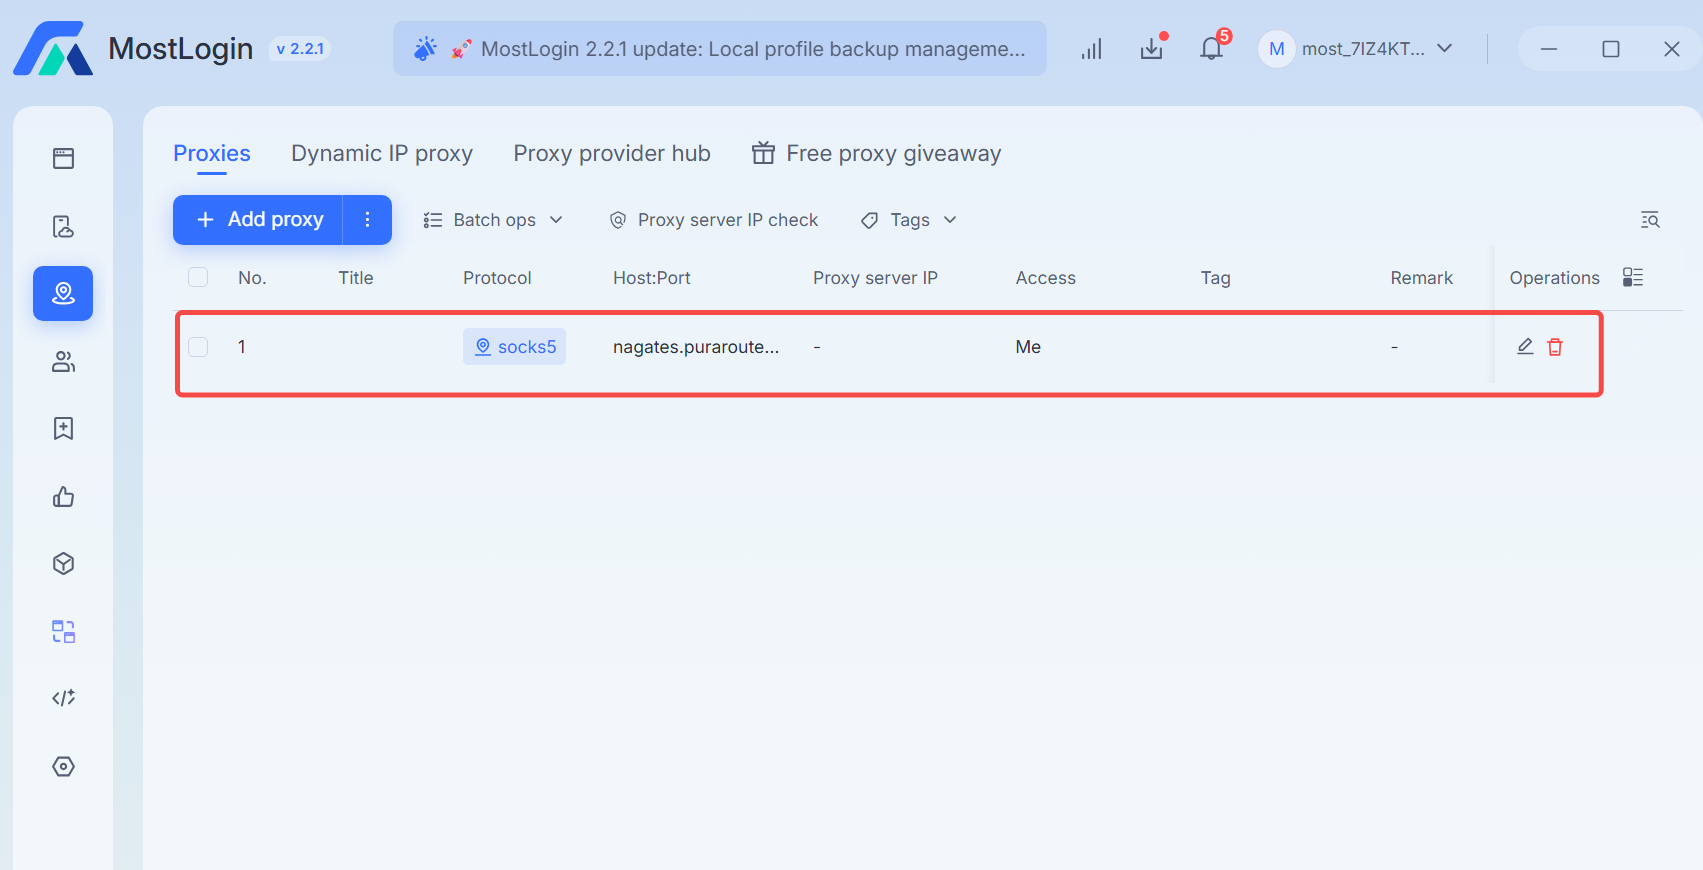Open the code API sidebar icon
Screen dimensions: 1703x870
pyautogui.click(x=63, y=698)
